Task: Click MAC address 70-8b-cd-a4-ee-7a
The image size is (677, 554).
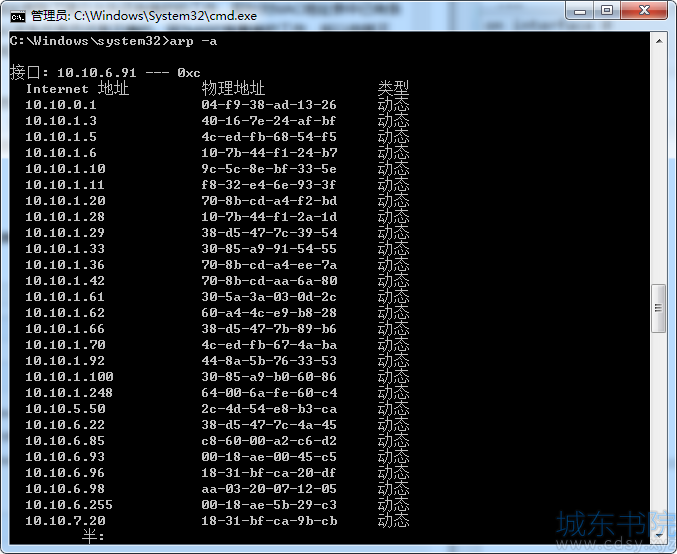Action: (269, 265)
